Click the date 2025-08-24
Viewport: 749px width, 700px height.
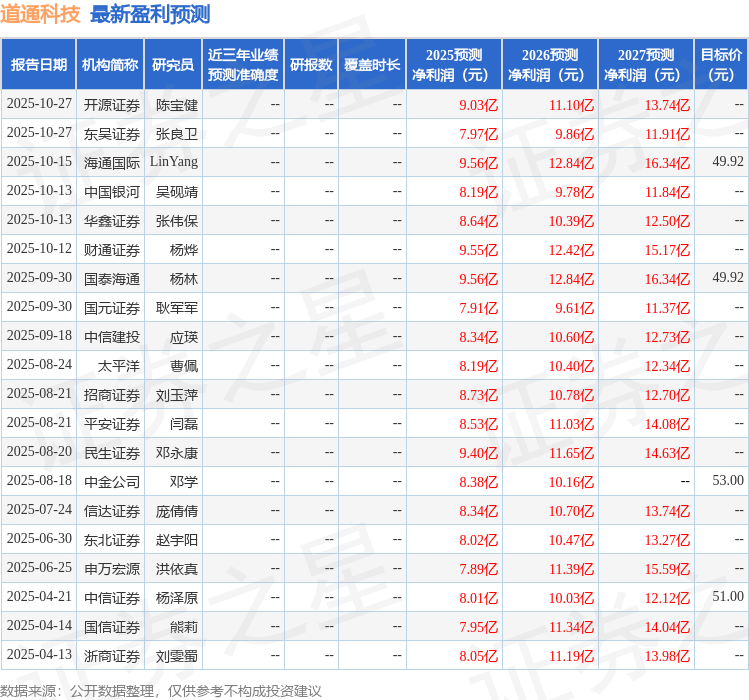click(39, 365)
